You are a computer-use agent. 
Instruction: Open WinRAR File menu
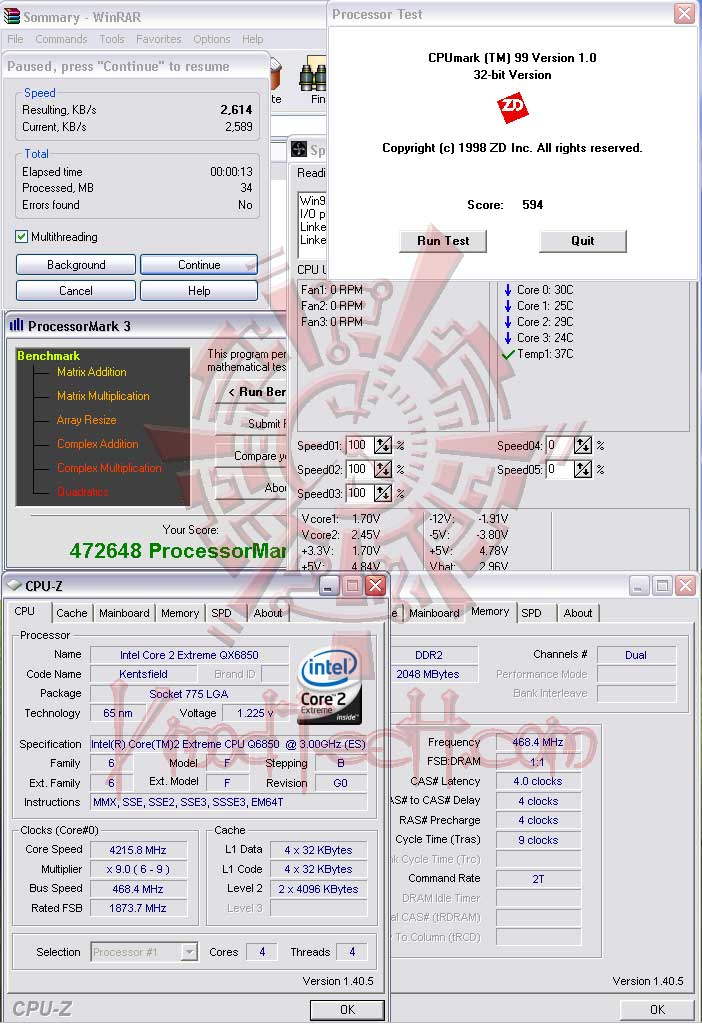pos(15,39)
